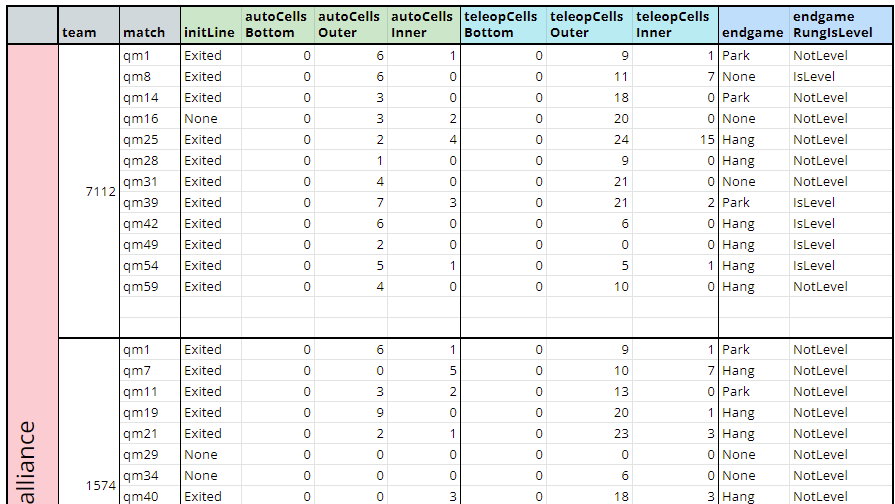Click the qm31 match cell

[x=150, y=182]
